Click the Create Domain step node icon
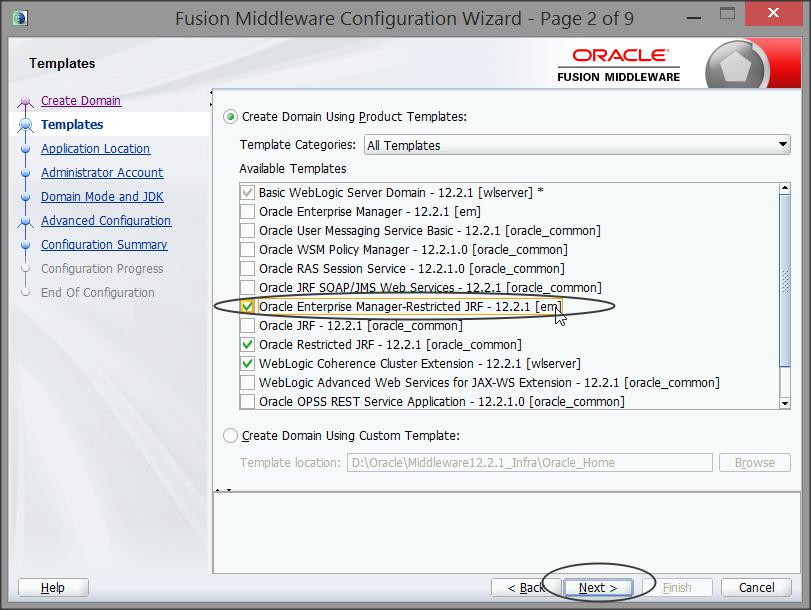 coord(25,101)
